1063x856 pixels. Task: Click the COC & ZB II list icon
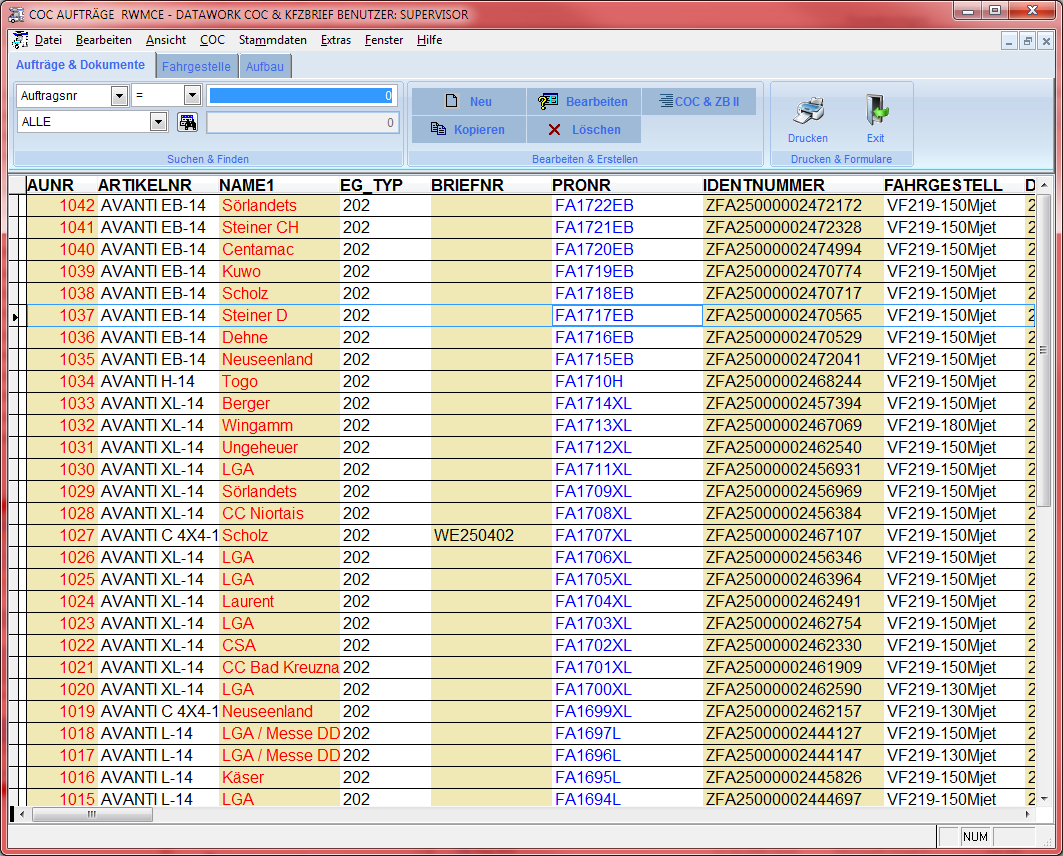click(666, 101)
